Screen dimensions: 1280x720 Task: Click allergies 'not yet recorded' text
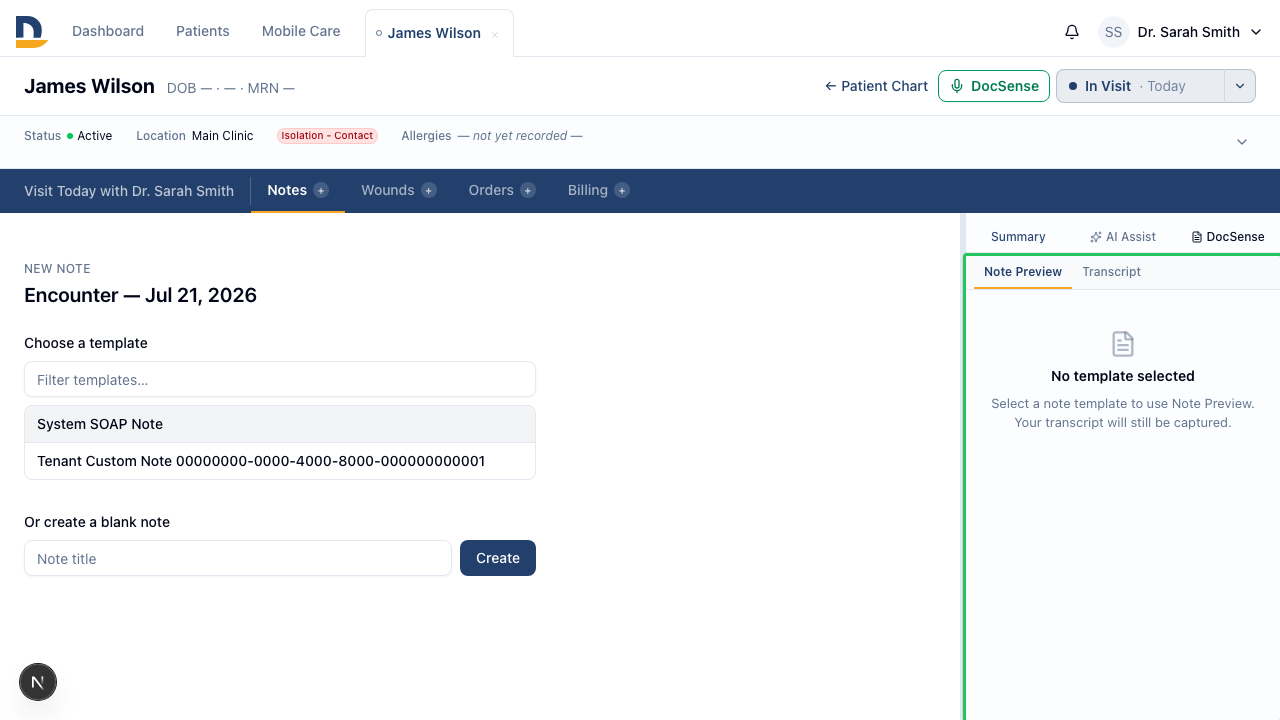[x=520, y=136]
